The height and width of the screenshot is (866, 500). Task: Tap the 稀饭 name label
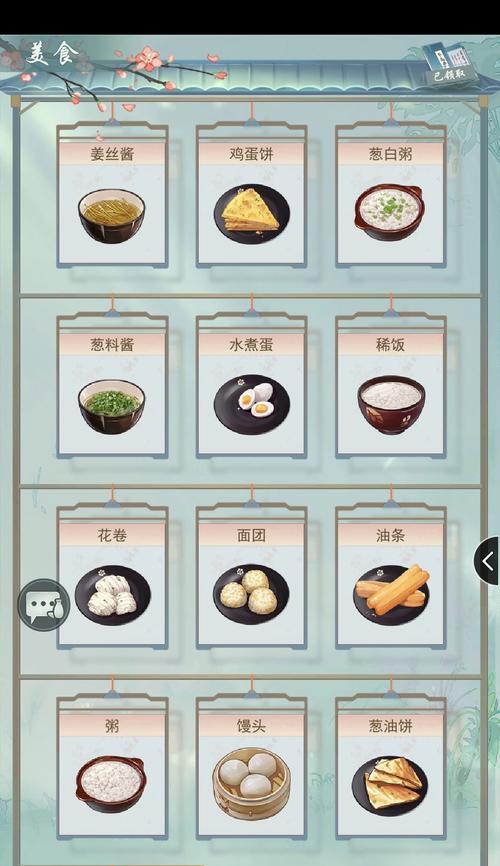pyautogui.click(x=391, y=345)
